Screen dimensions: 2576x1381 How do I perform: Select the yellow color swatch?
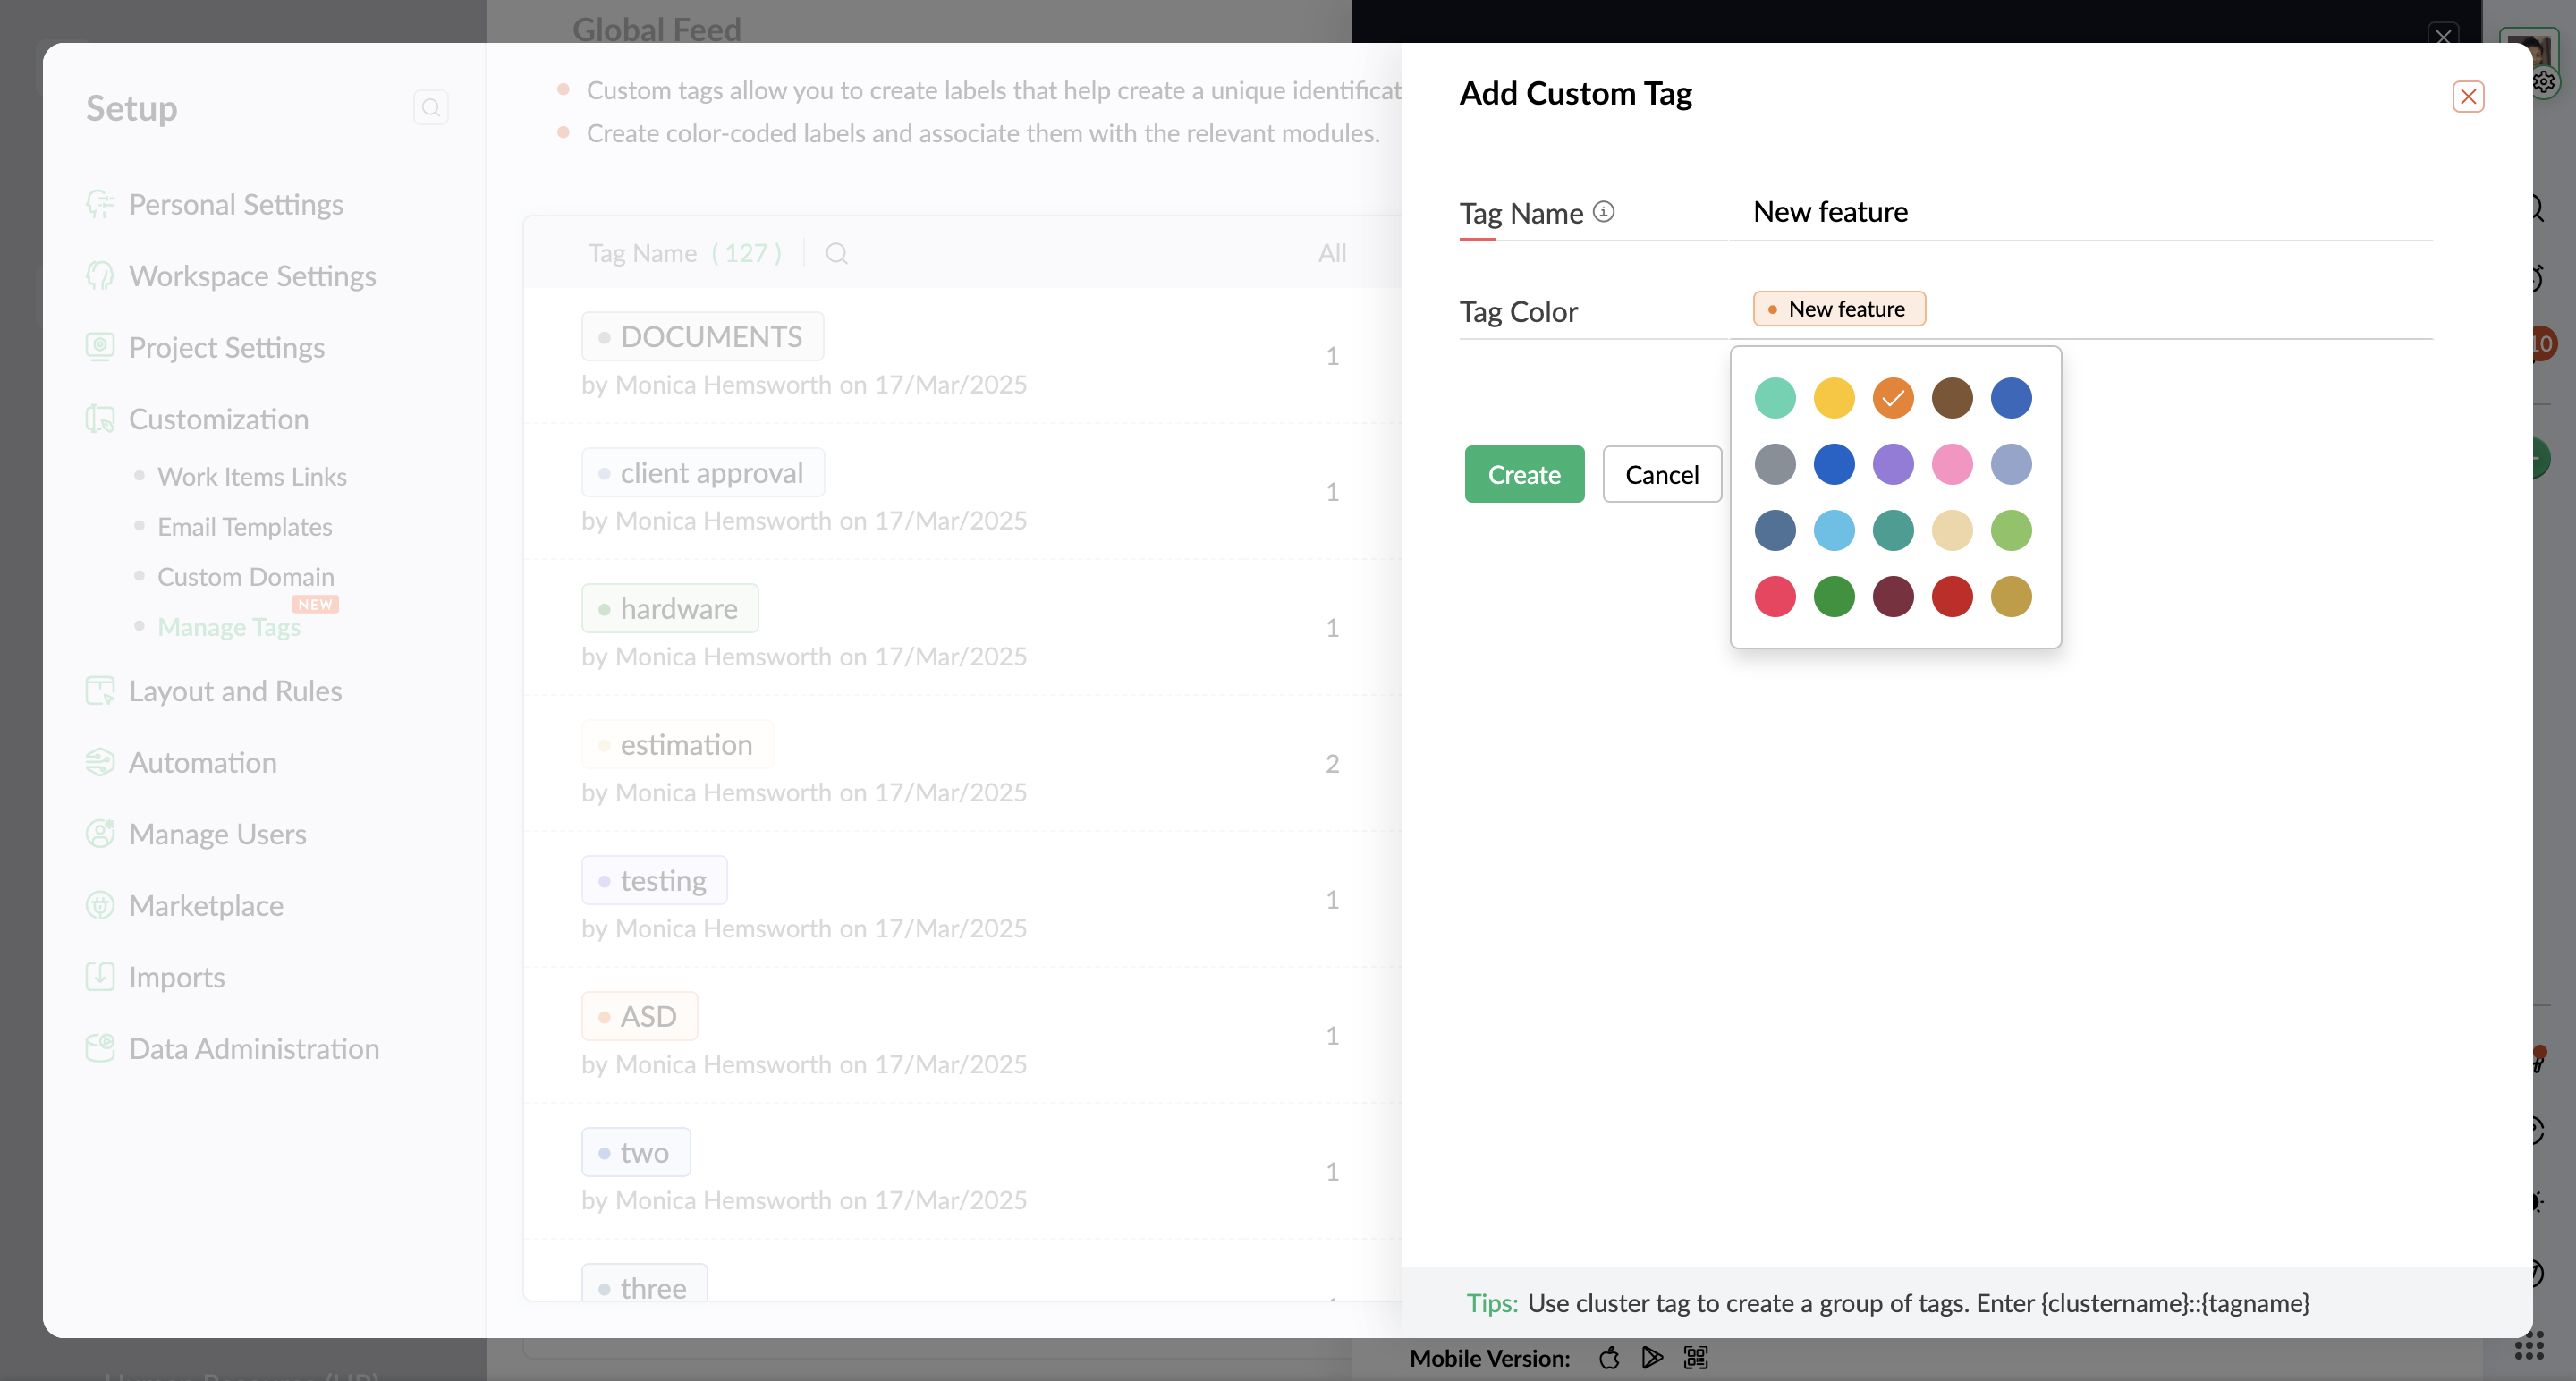(x=1833, y=398)
